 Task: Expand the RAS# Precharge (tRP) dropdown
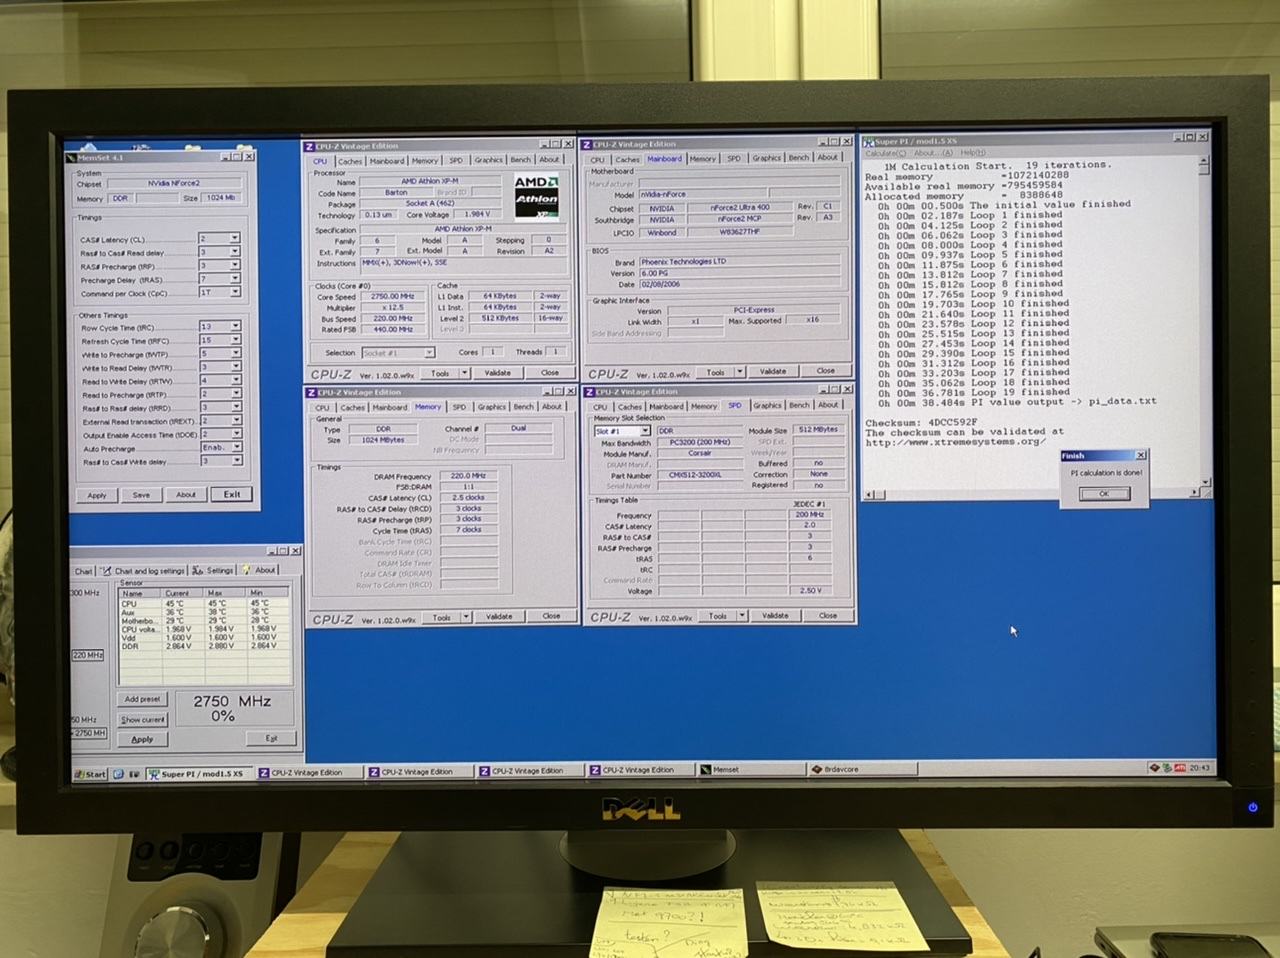click(x=234, y=266)
